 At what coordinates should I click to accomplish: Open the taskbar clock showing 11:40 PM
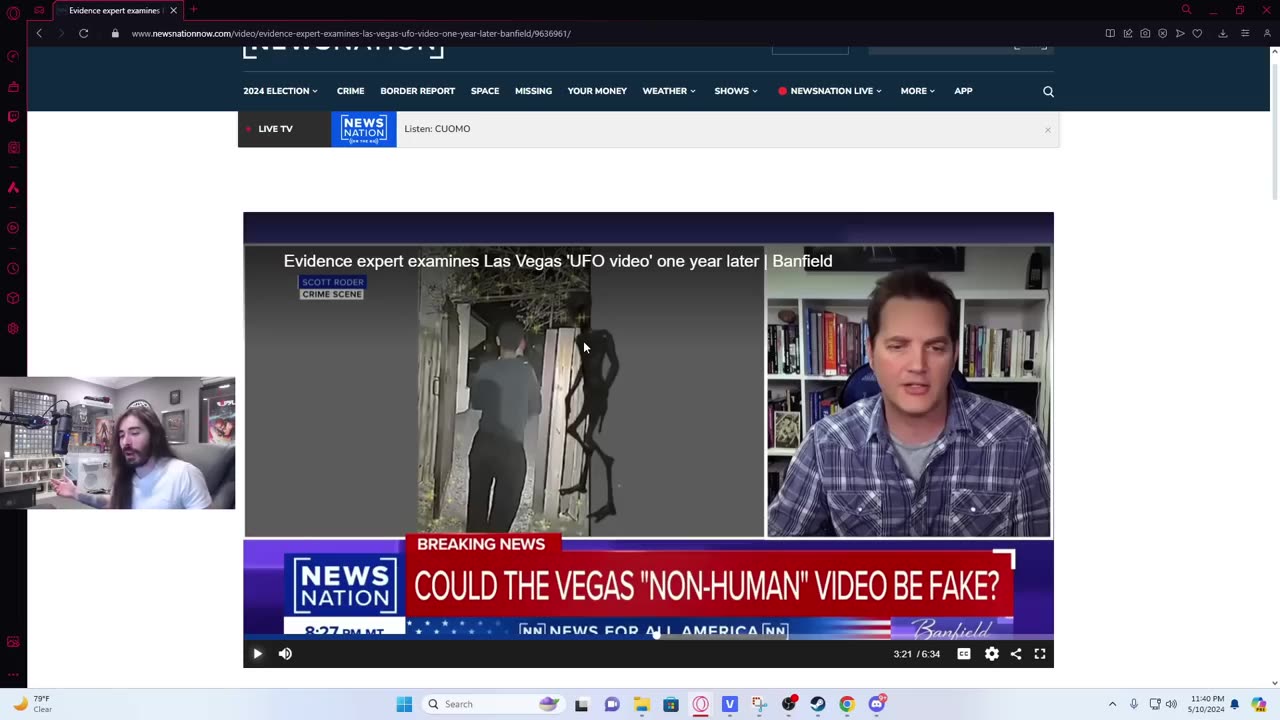pos(1205,704)
